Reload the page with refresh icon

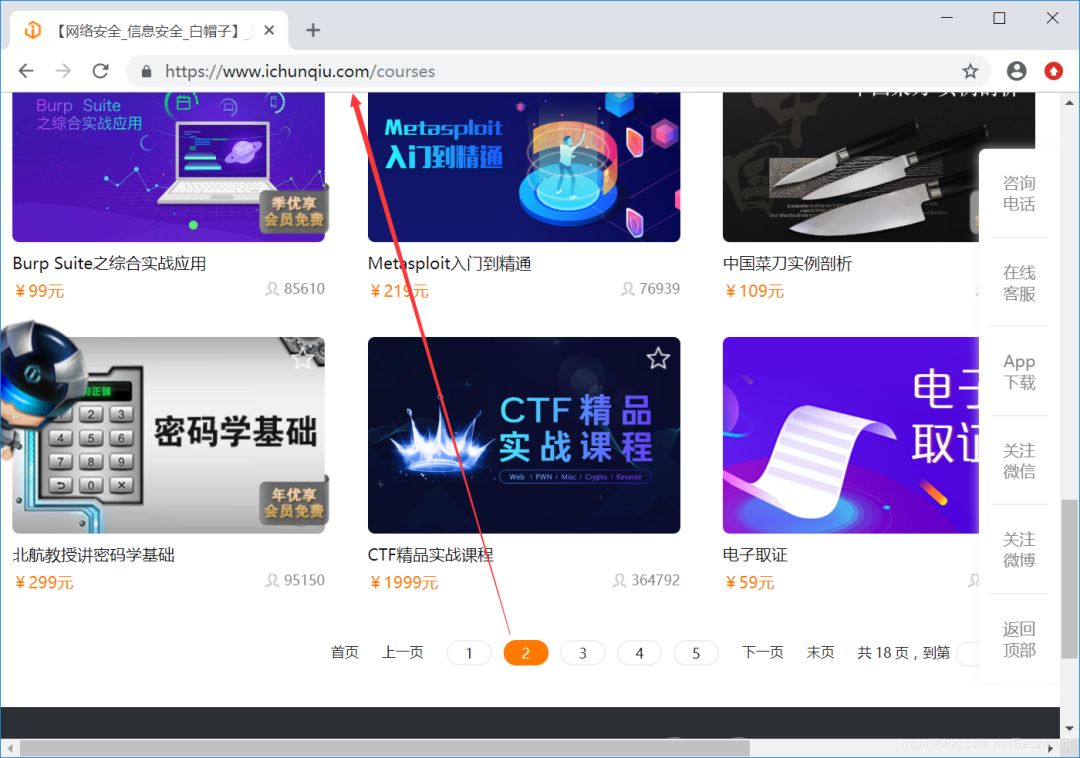click(x=101, y=71)
